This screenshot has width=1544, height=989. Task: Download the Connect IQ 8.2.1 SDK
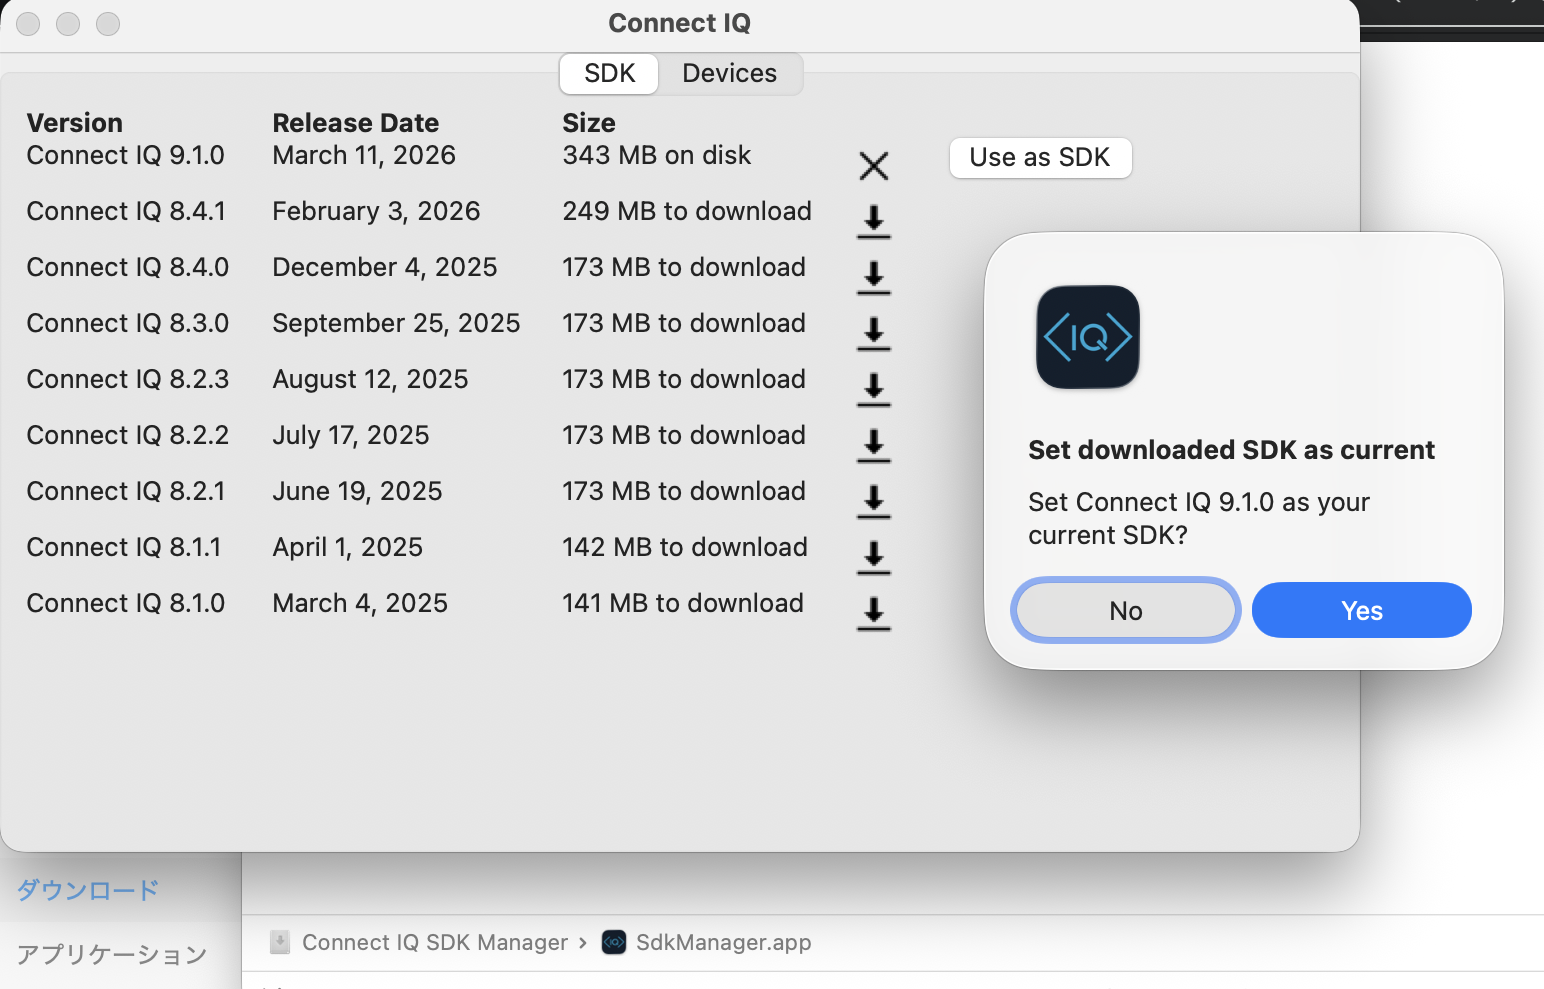(874, 502)
